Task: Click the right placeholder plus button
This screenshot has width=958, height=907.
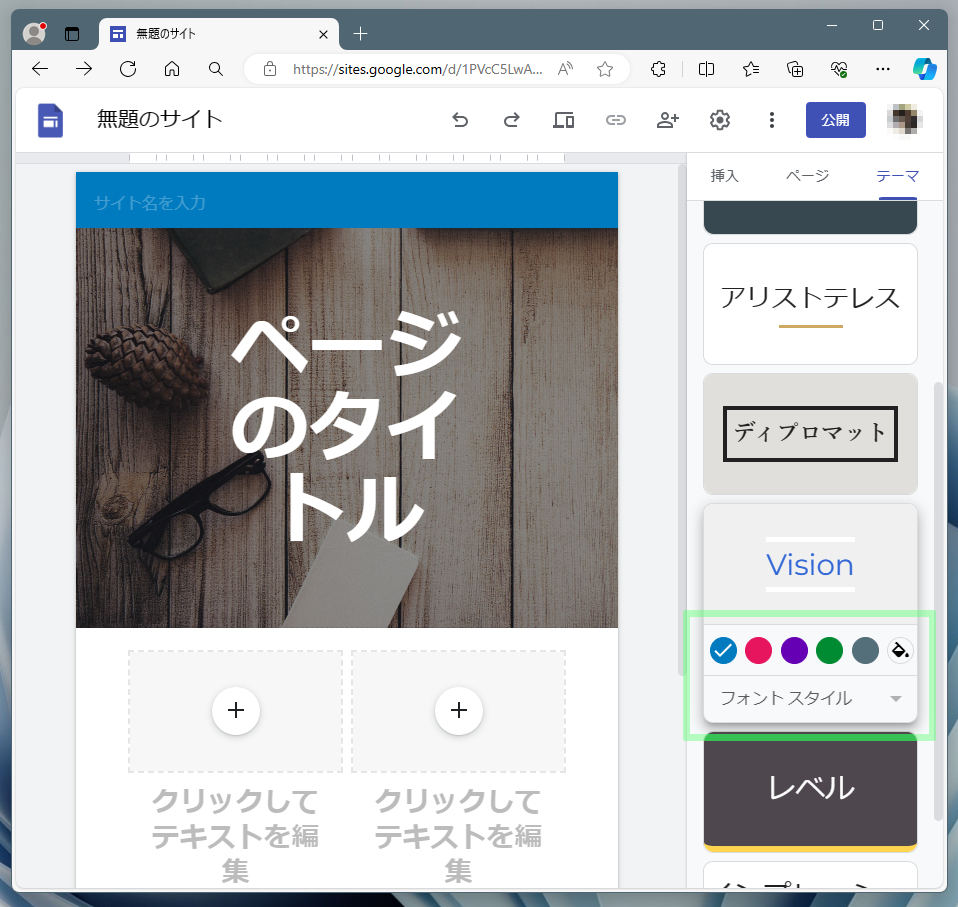Action: (x=459, y=710)
